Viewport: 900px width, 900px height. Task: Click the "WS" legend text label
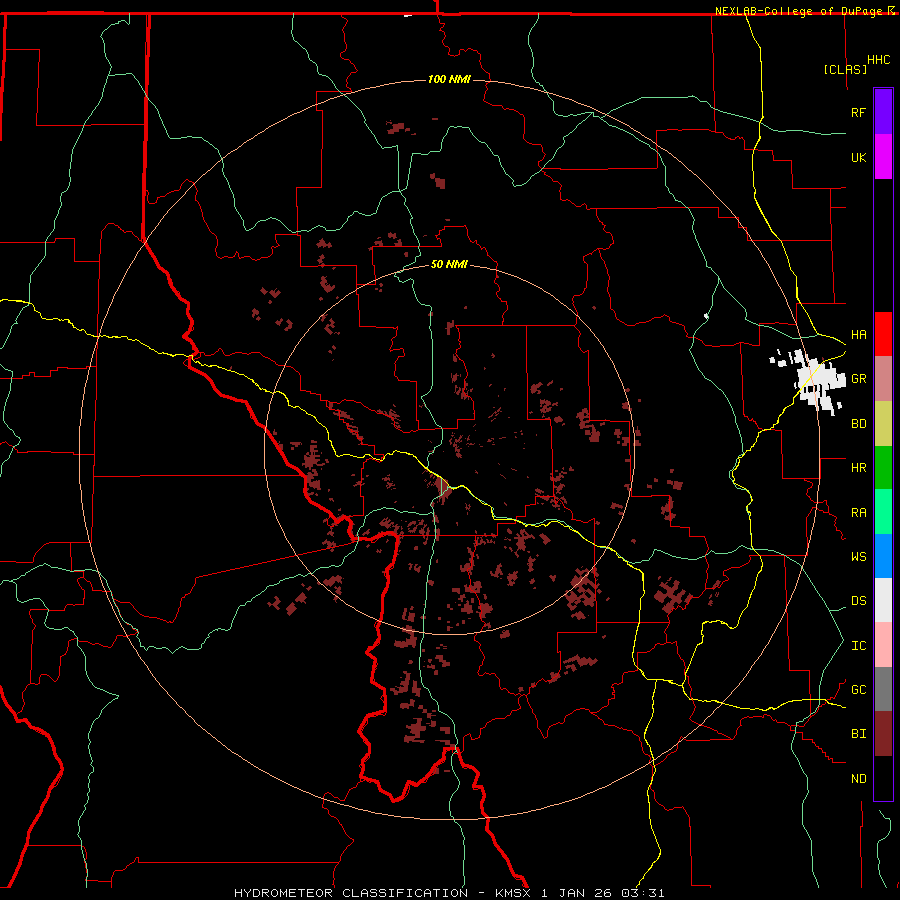pos(859,556)
